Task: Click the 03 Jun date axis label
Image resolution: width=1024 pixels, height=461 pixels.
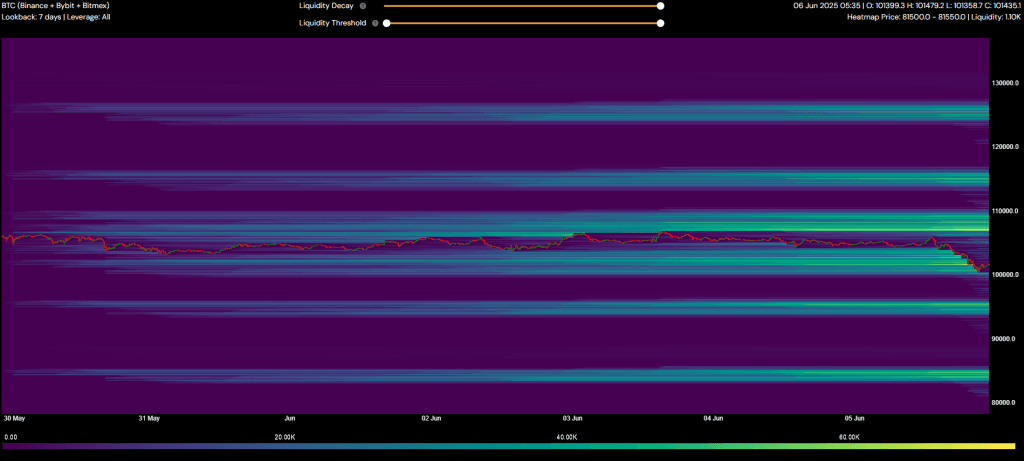Action: pos(573,417)
